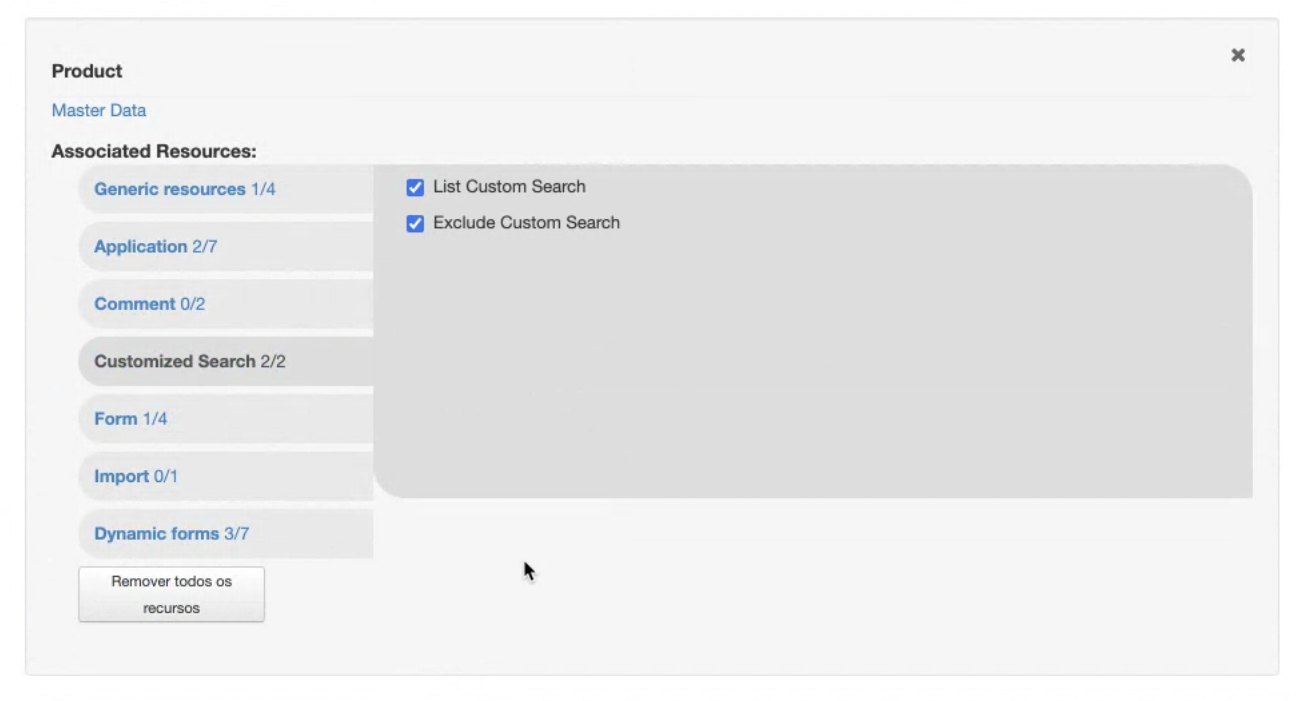Select the Customized Search tab
1296x701 pixels.
226,361
